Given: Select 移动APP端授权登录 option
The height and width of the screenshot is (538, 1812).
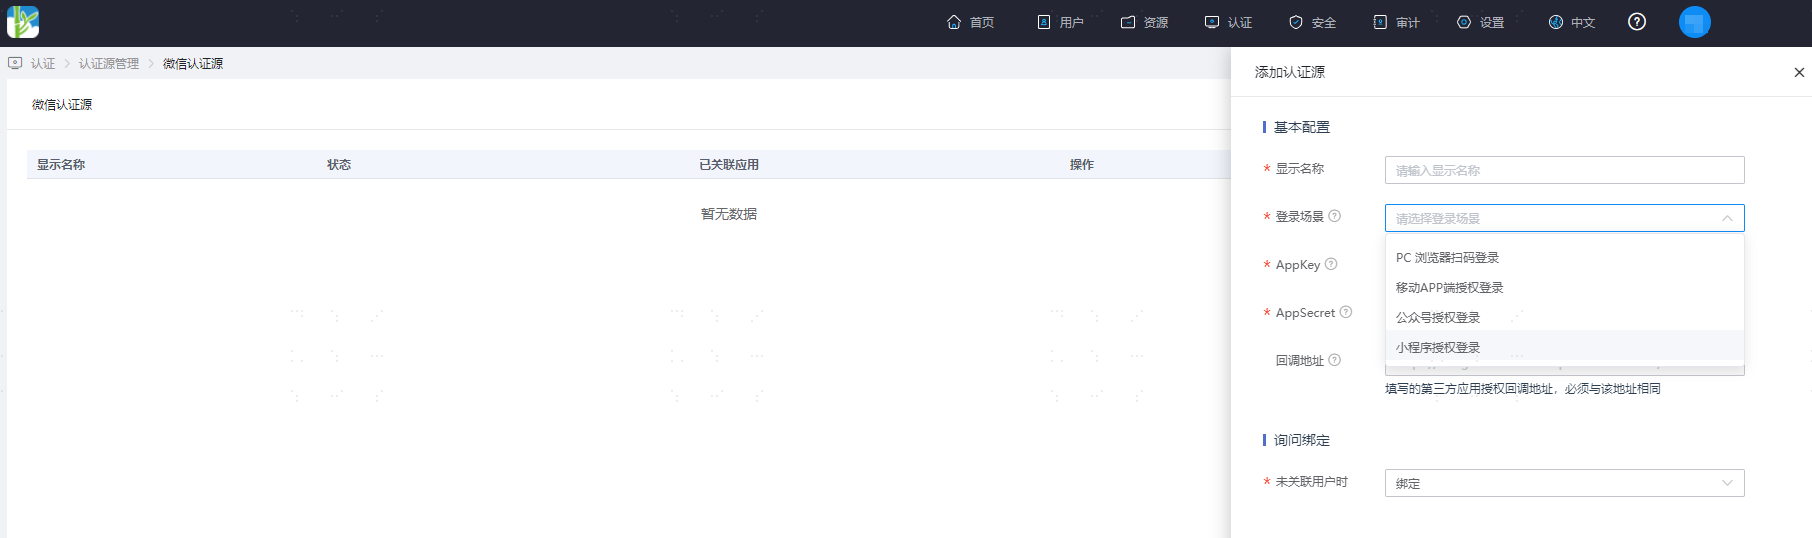Looking at the screenshot, I should 1564,287.
